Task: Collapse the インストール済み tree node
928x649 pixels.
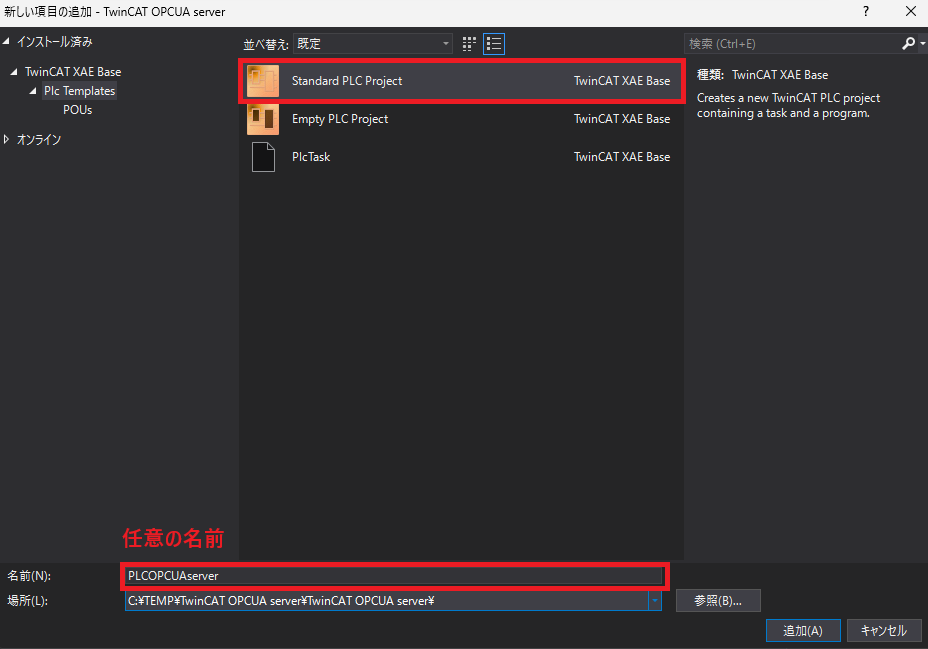Action: (7, 41)
